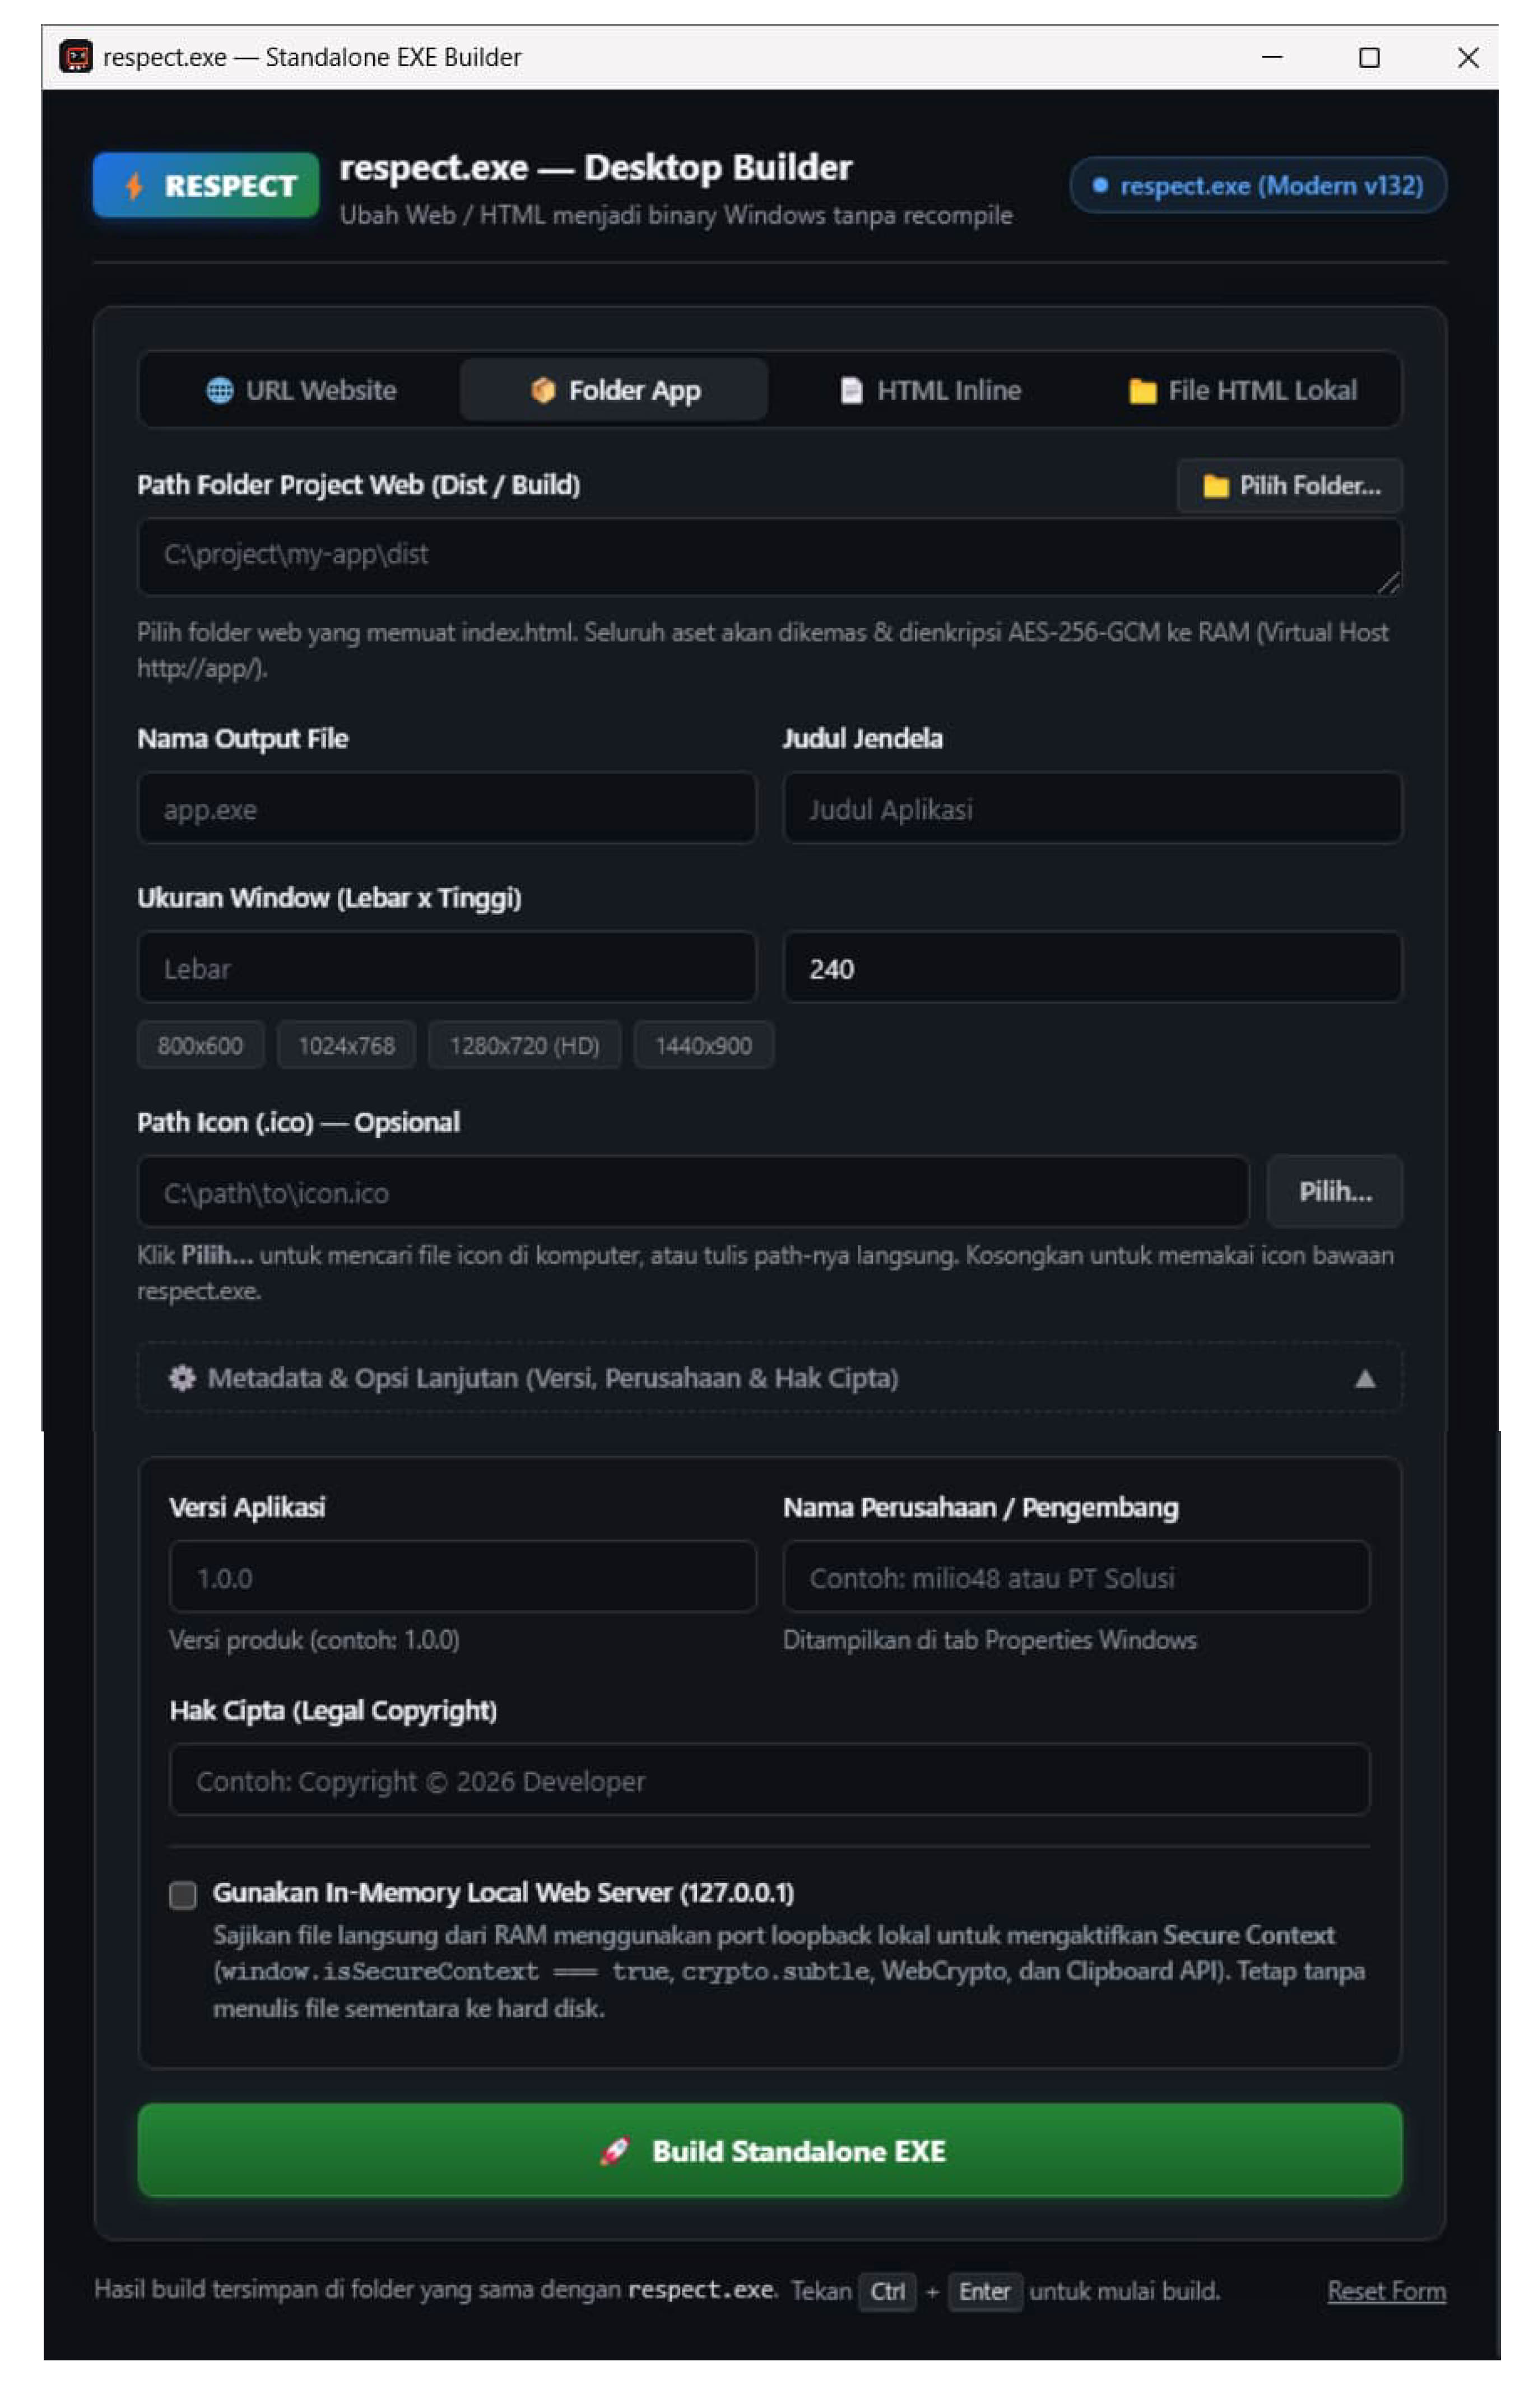Focus the Lebar width field
Viewport: 1524px width, 2408px height.
point(447,967)
